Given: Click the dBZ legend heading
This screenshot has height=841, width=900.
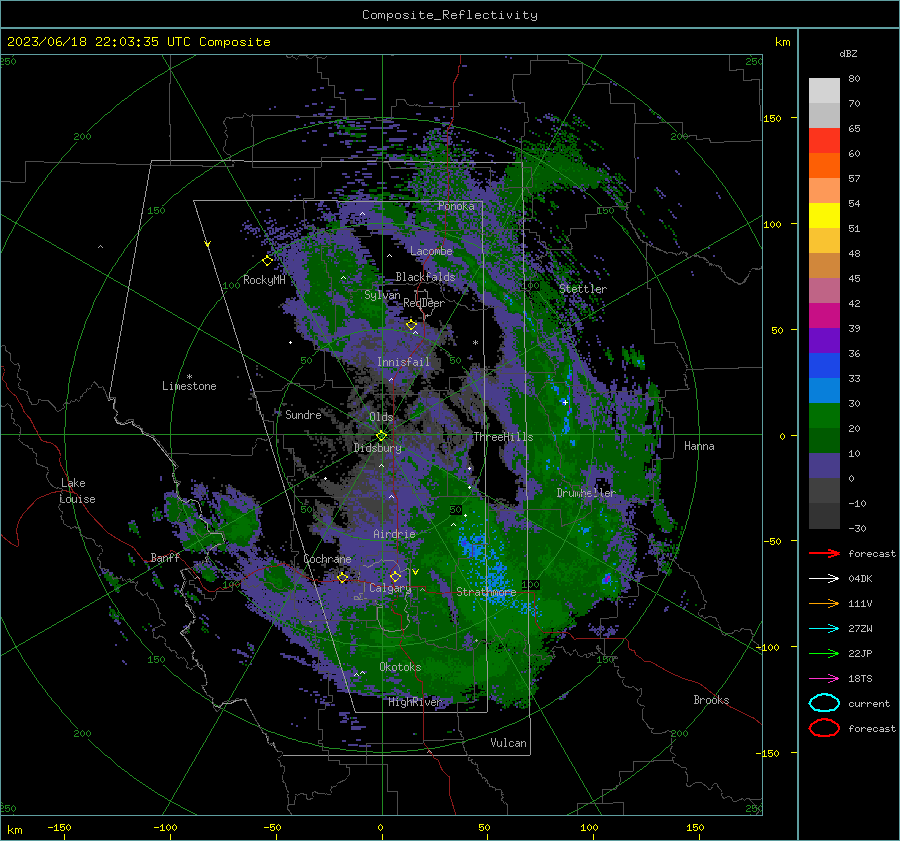Looking at the screenshot, I should pos(848,53).
